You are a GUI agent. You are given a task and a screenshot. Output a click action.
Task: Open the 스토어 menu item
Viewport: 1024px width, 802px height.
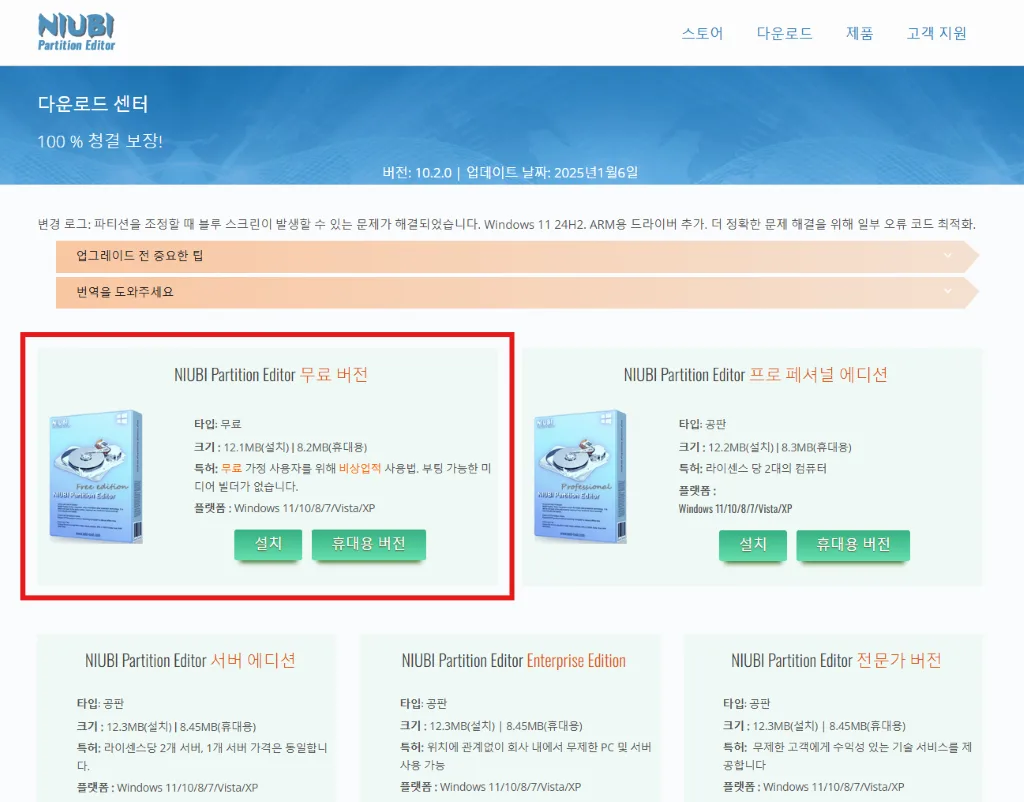702,33
